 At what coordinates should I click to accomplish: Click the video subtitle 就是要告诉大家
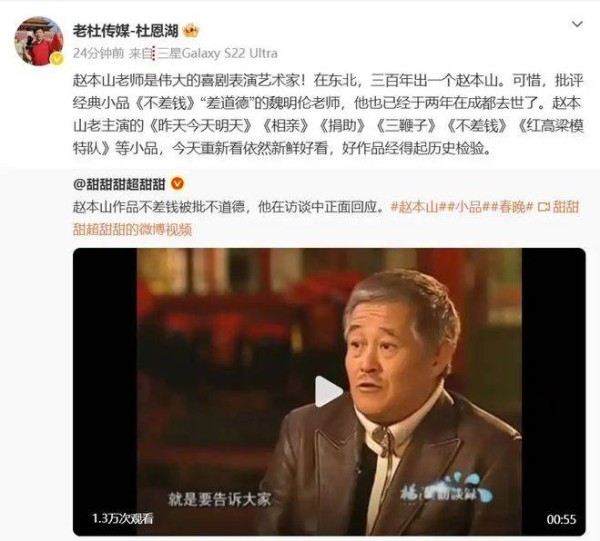[219, 499]
